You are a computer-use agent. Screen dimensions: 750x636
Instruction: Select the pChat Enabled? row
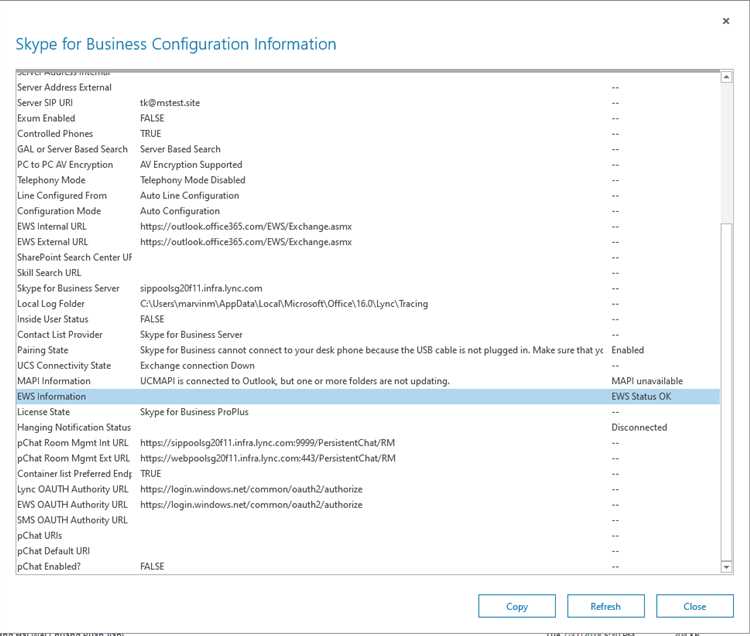tap(368, 566)
